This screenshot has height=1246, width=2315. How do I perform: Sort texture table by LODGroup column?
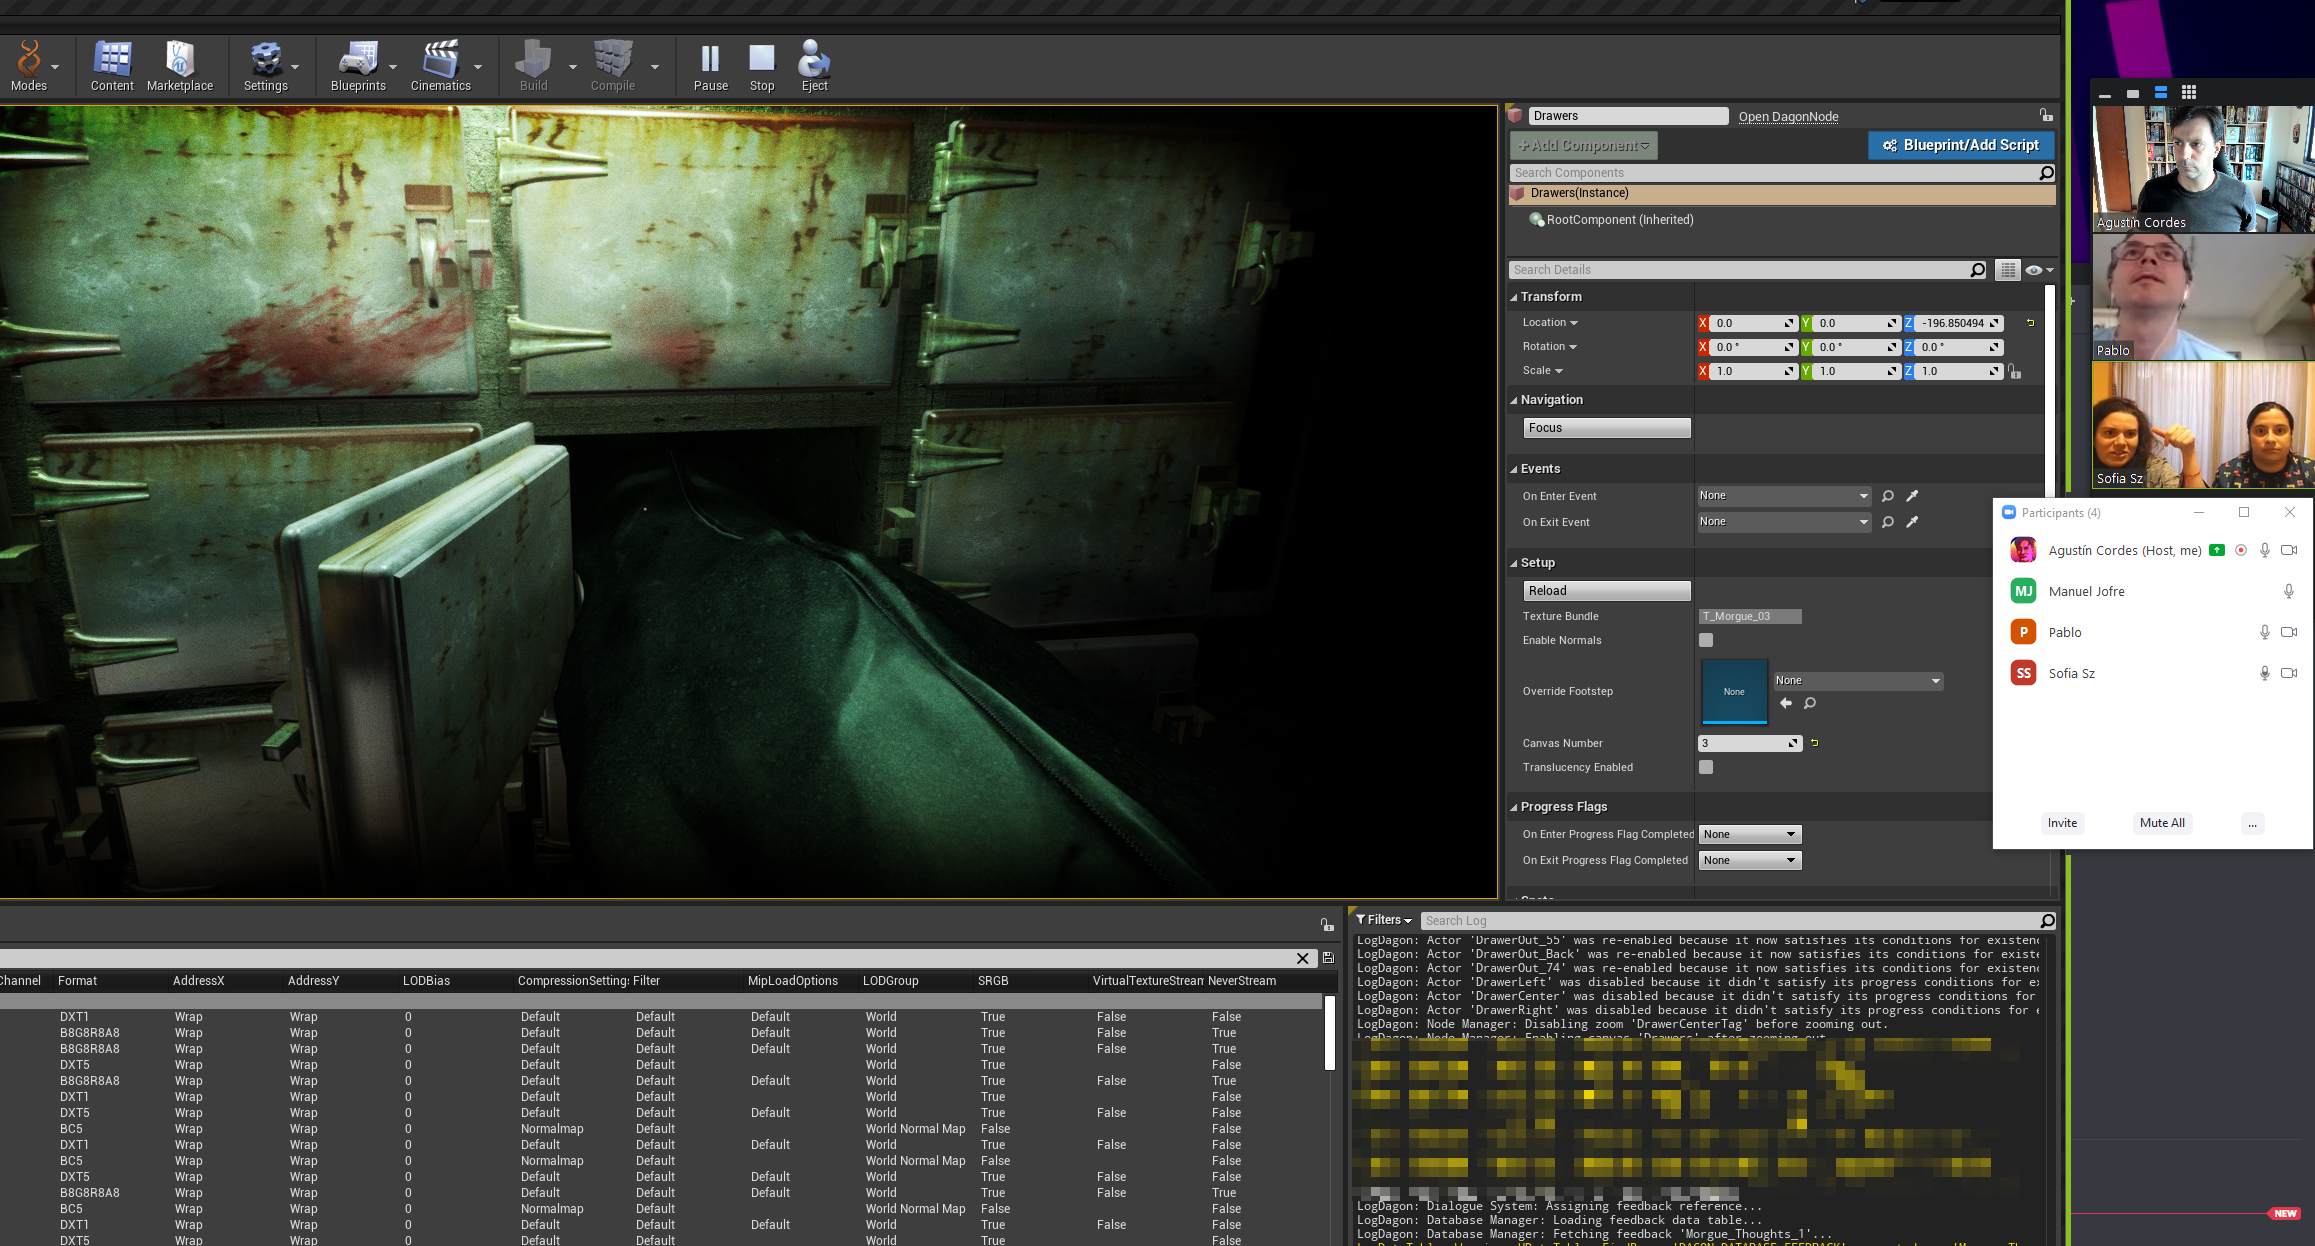890,981
